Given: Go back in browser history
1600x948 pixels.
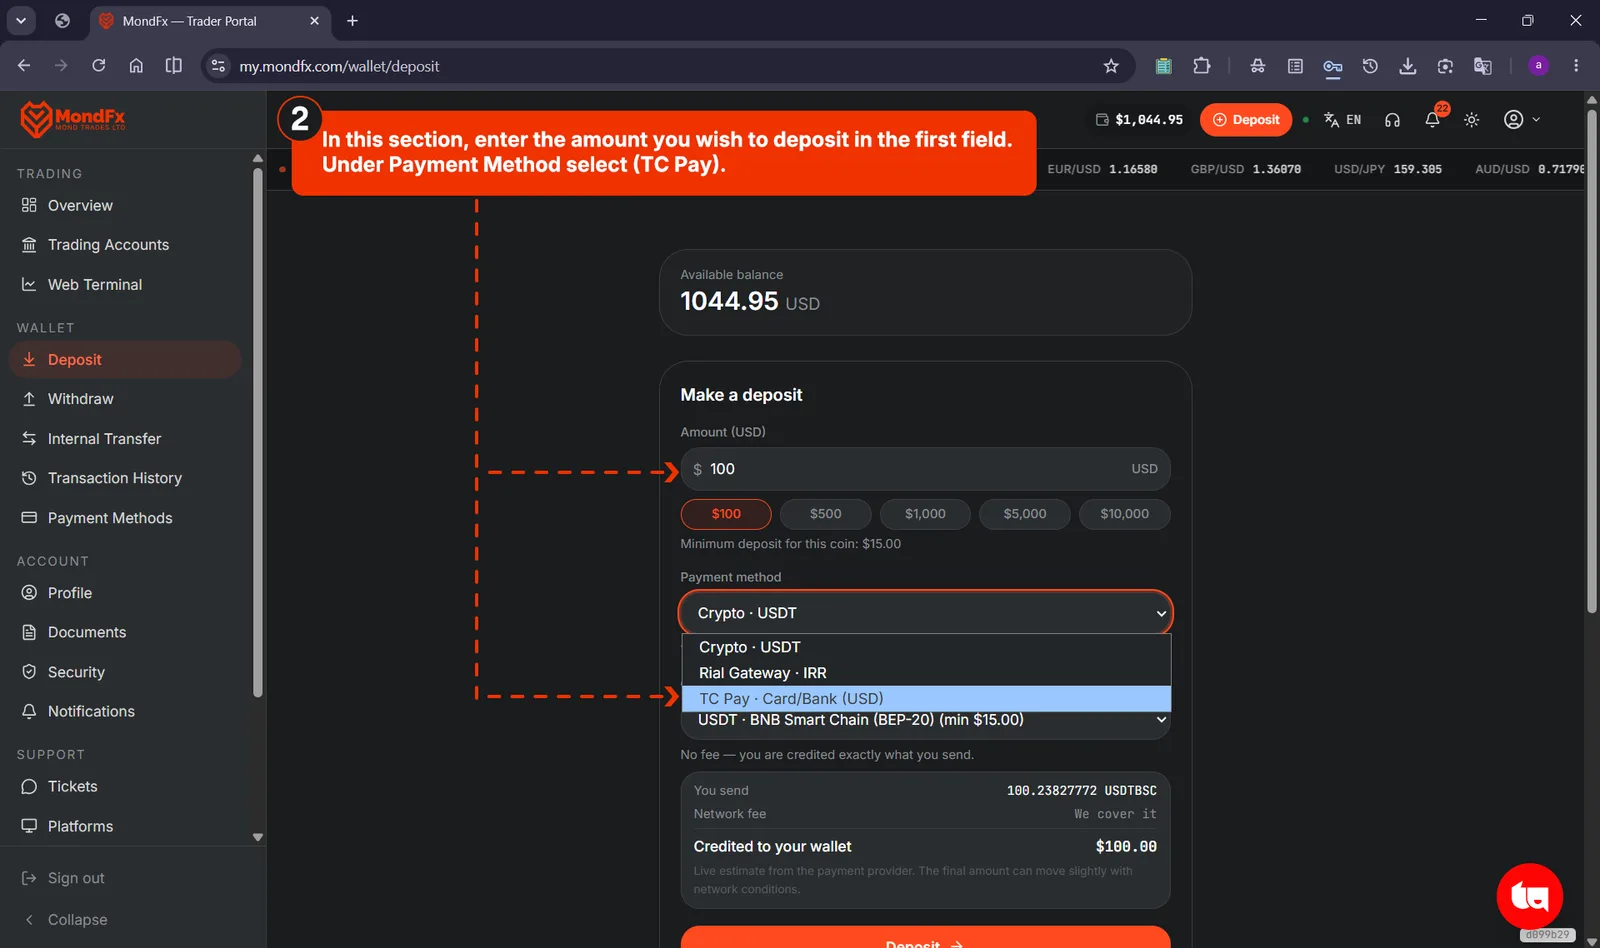Looking at the screenshot, I should pos(24,66).
